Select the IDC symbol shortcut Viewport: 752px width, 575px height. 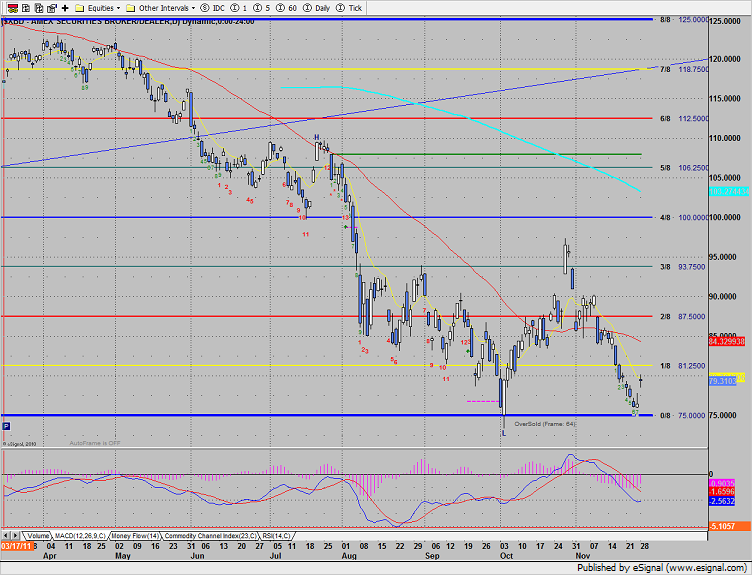(x=212, y=8)
